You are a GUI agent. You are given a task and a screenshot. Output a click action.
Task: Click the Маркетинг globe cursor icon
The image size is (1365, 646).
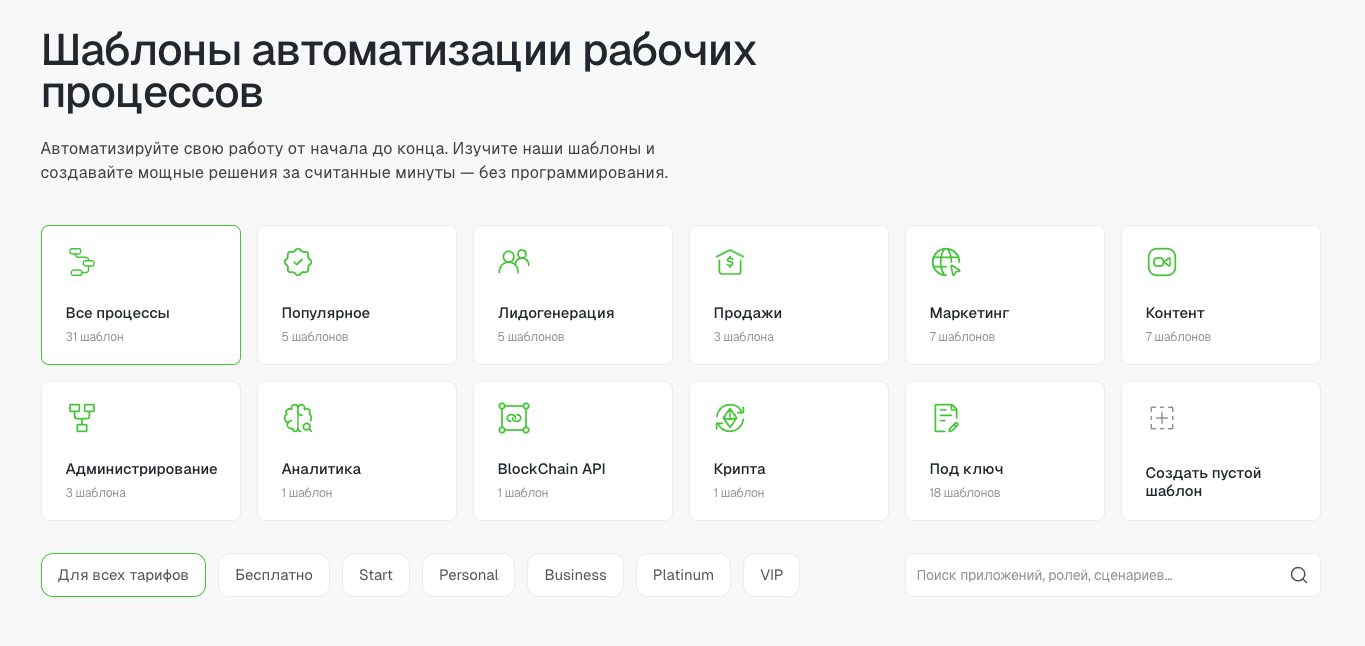click(x=946, y=262)
